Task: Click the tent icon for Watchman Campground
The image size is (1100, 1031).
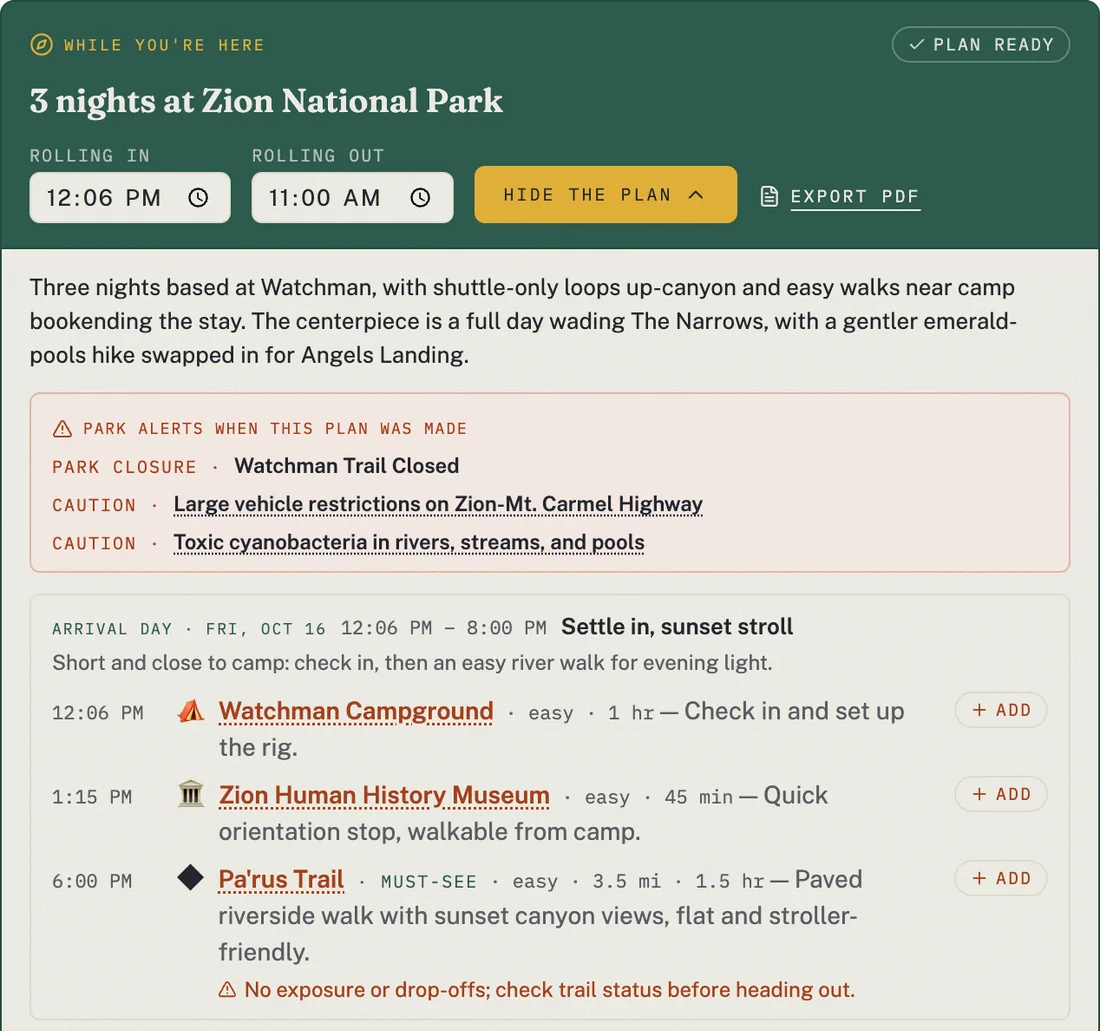Action: [x=190, y=711]
